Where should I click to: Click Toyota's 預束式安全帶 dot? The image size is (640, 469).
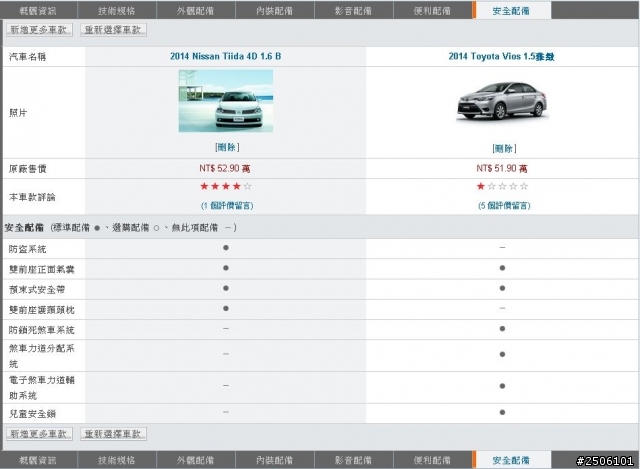pyautogui.click(x=502, y=288)
